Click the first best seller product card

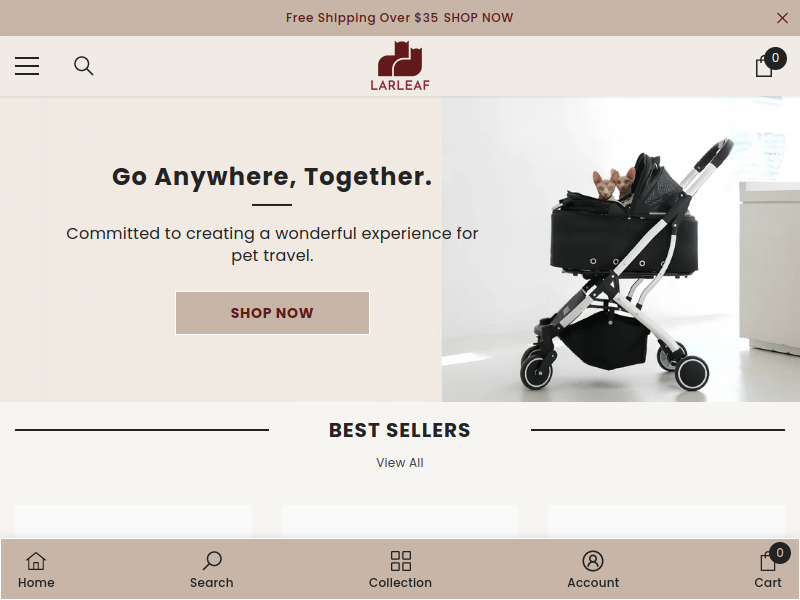coord(134,521)
